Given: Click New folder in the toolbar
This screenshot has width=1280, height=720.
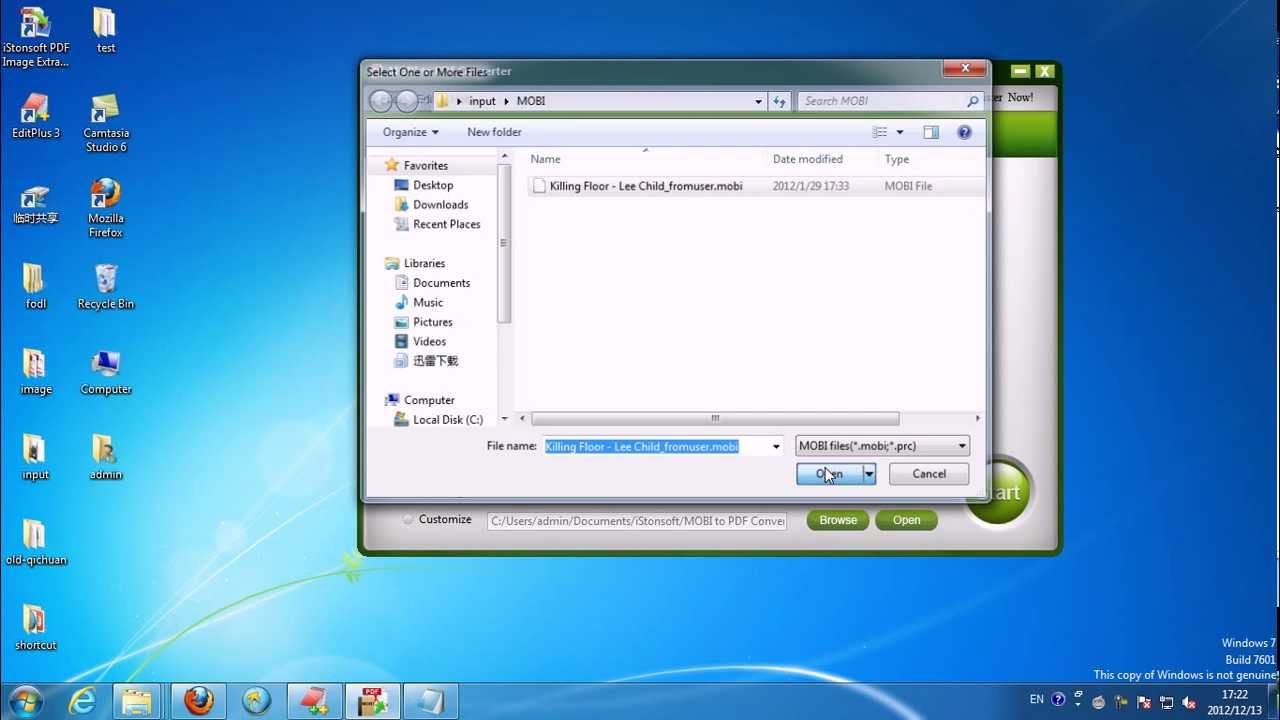Looking at the screenshot, I should click(x=494, y=132).
